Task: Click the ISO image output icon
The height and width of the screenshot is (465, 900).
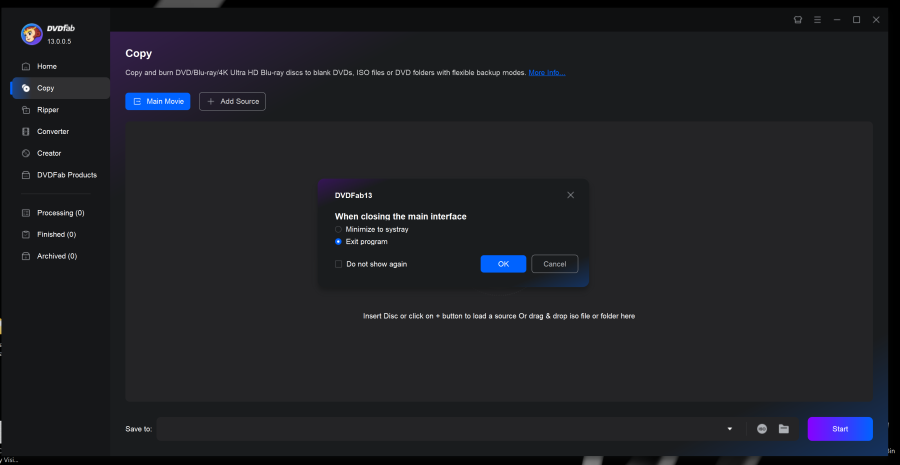Action: (762, 429)
